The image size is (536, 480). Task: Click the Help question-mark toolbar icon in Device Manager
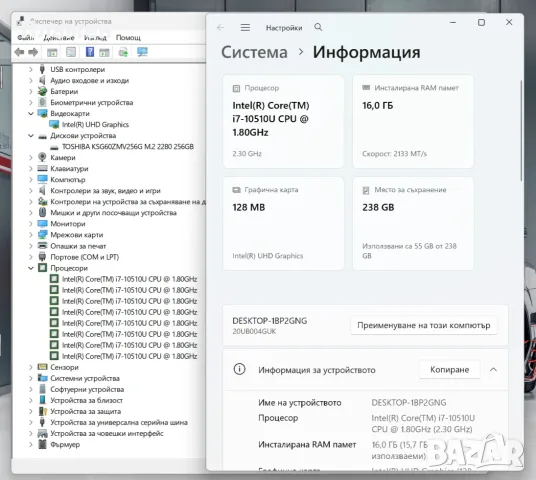pyautogui.click(x=90, y=52)
